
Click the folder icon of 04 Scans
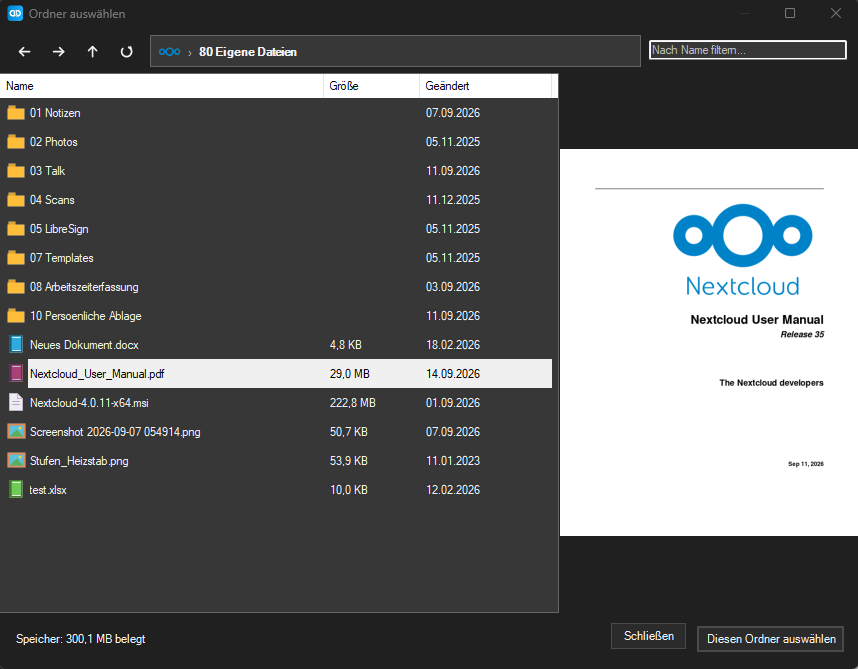pyautogui.click(x=16, y=200)
